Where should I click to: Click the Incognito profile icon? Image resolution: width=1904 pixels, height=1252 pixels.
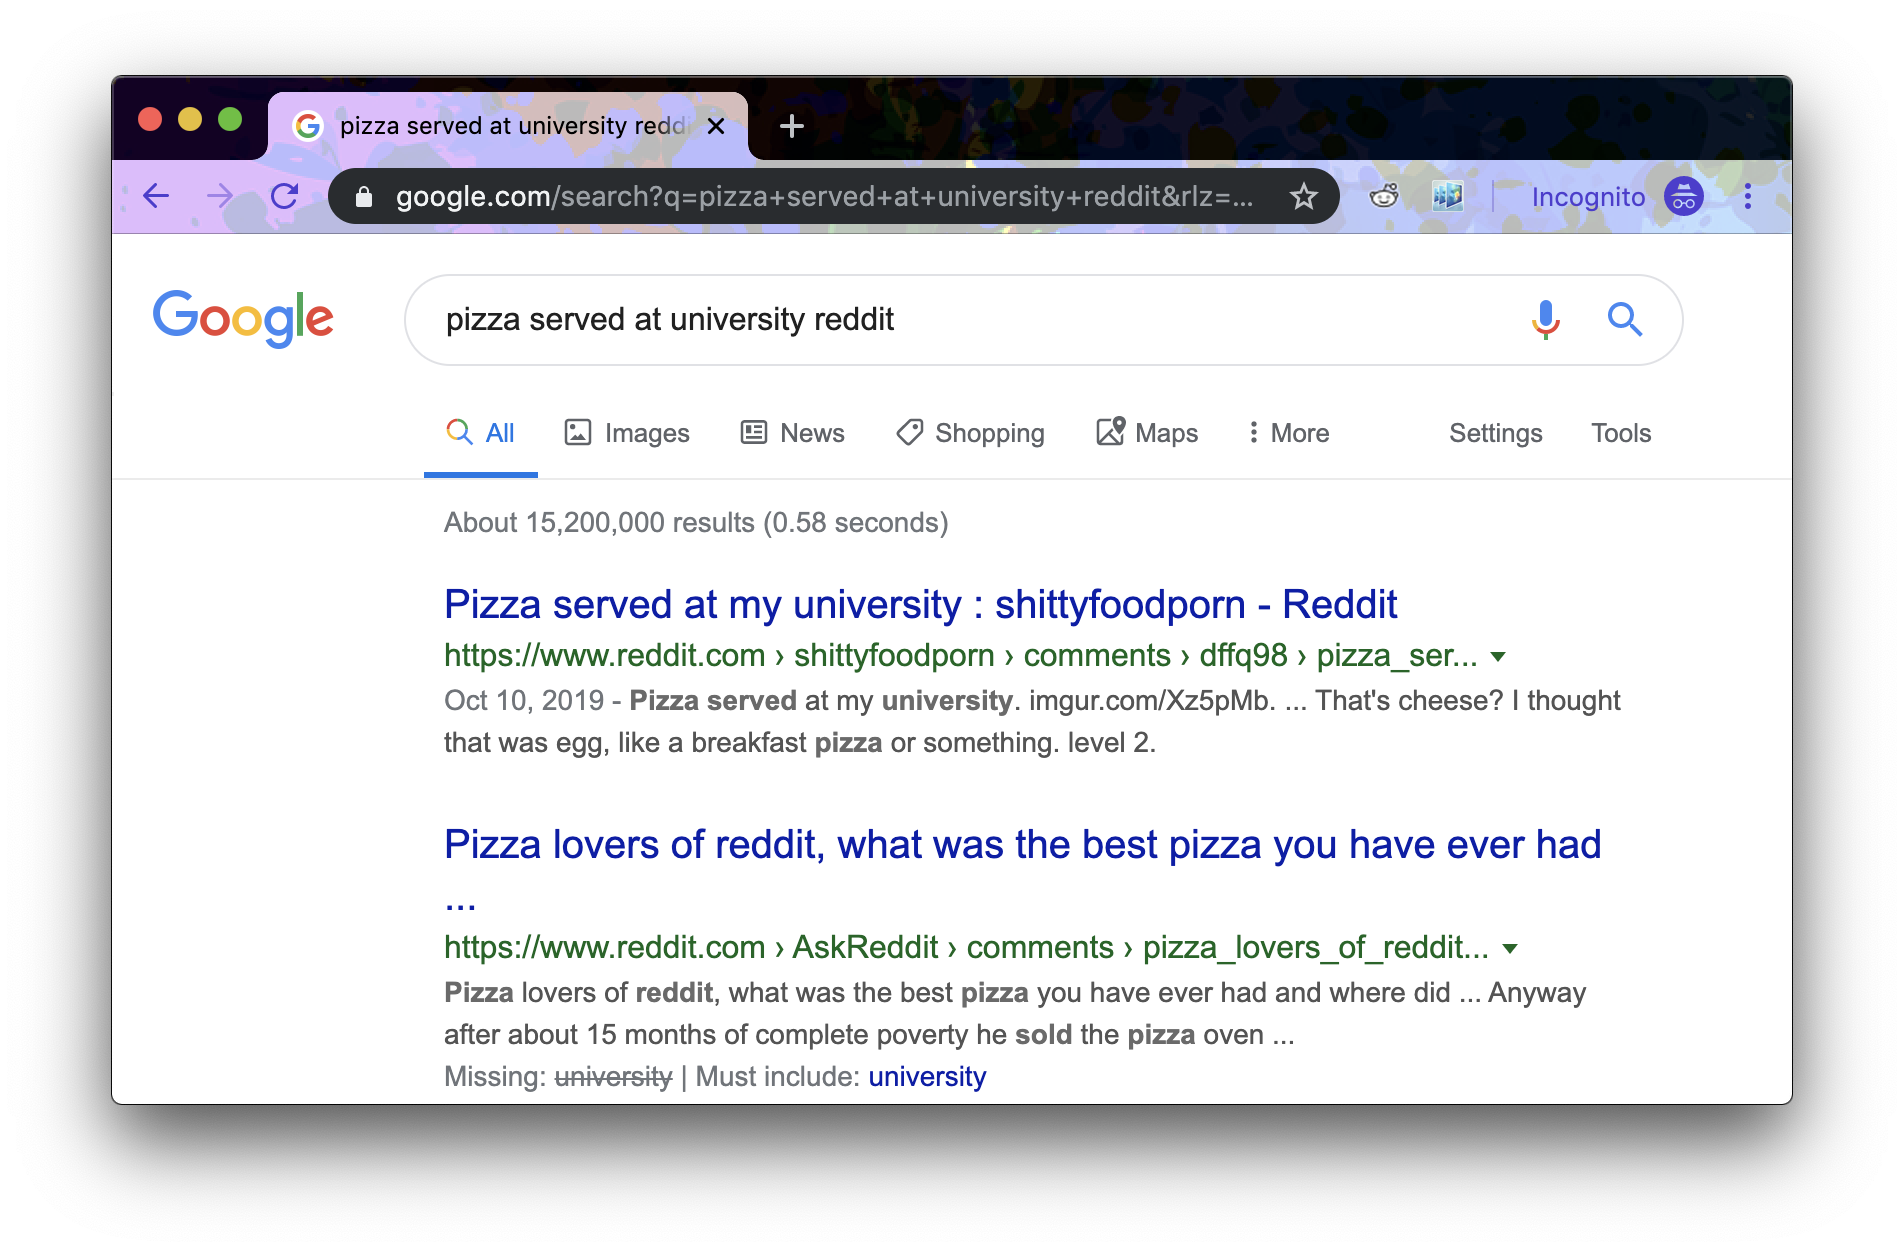coord(1684,196)
